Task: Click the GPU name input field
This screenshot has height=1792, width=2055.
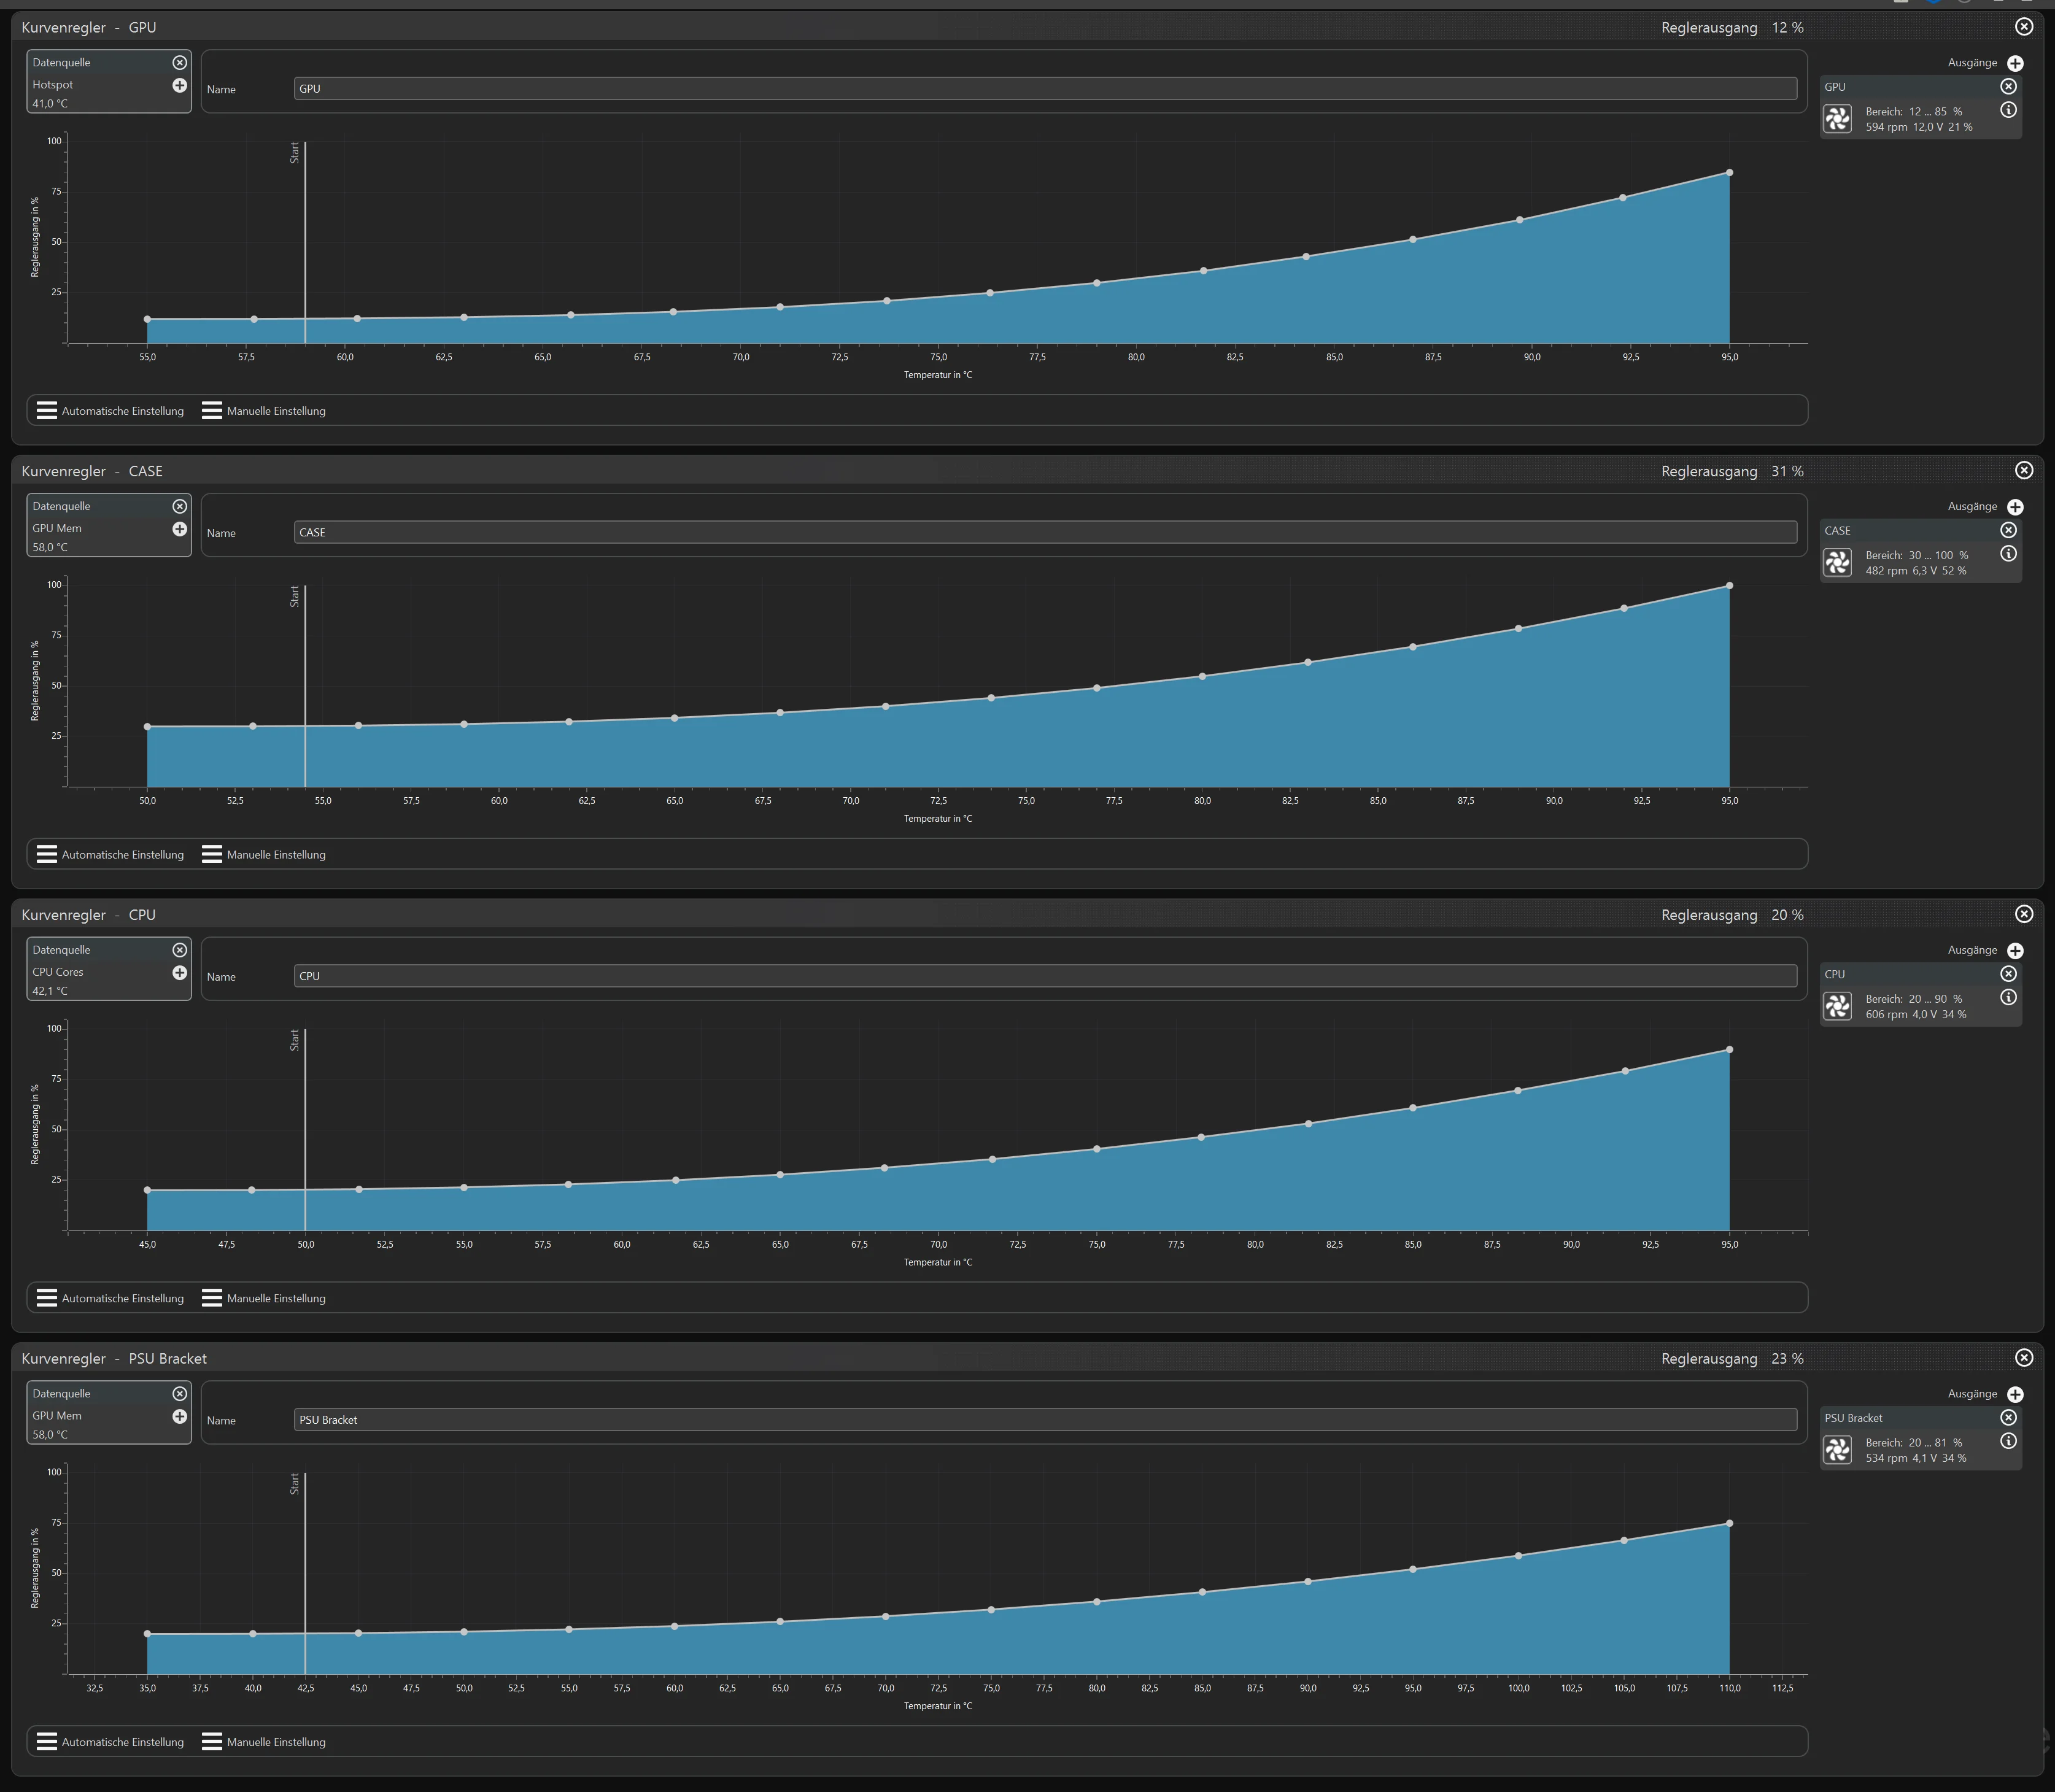Action: point(1045,89)
